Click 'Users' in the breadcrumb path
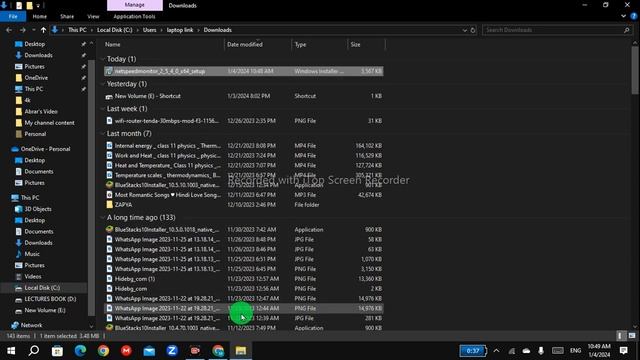 pos(149,30)
